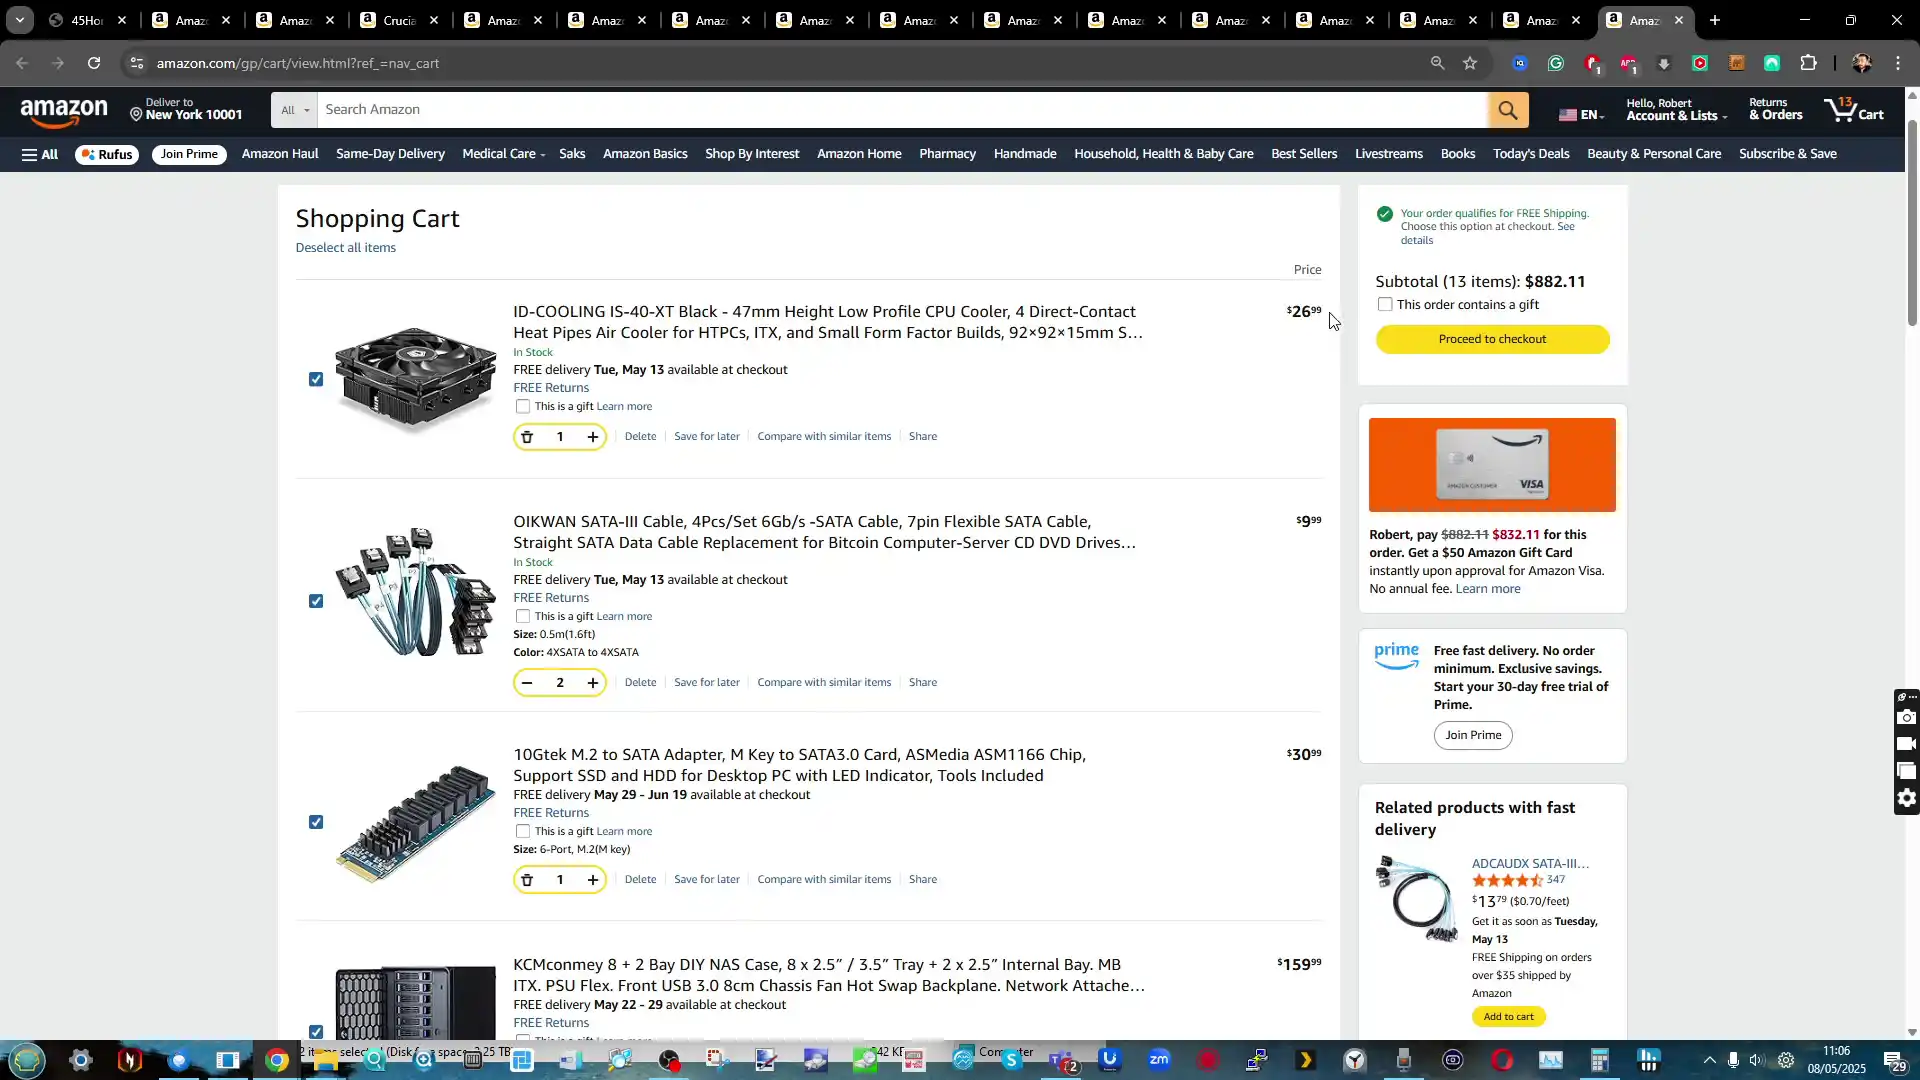Click the trash icon for ID-COOLING cooler quantity

click(527, 437)
